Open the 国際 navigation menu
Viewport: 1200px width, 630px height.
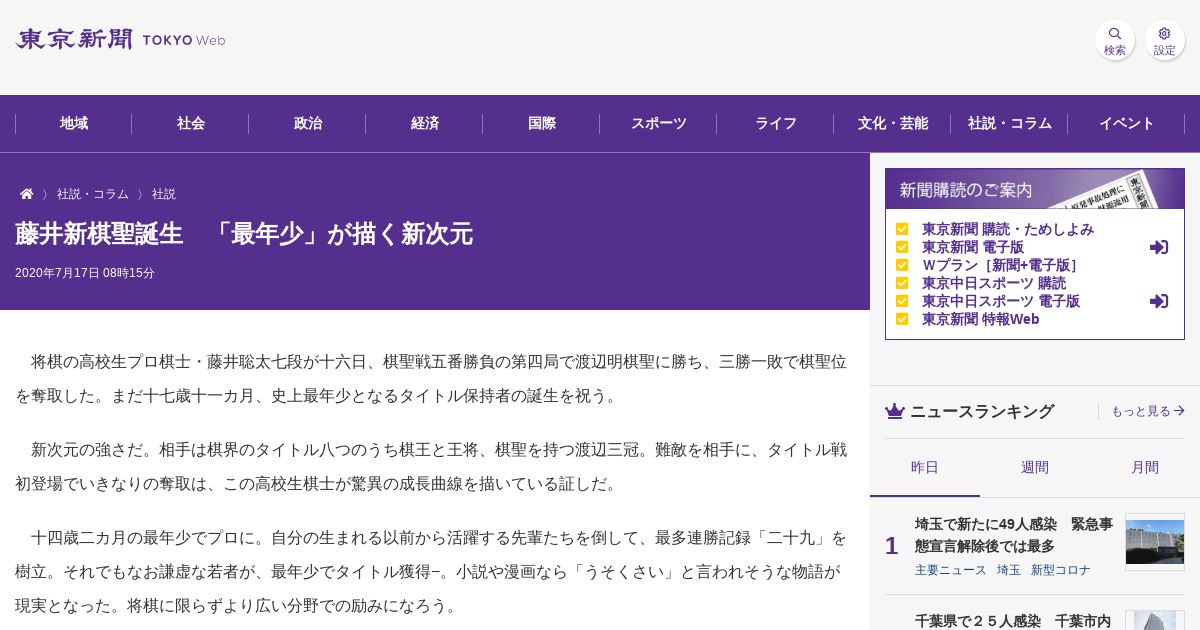pos(542,123)
